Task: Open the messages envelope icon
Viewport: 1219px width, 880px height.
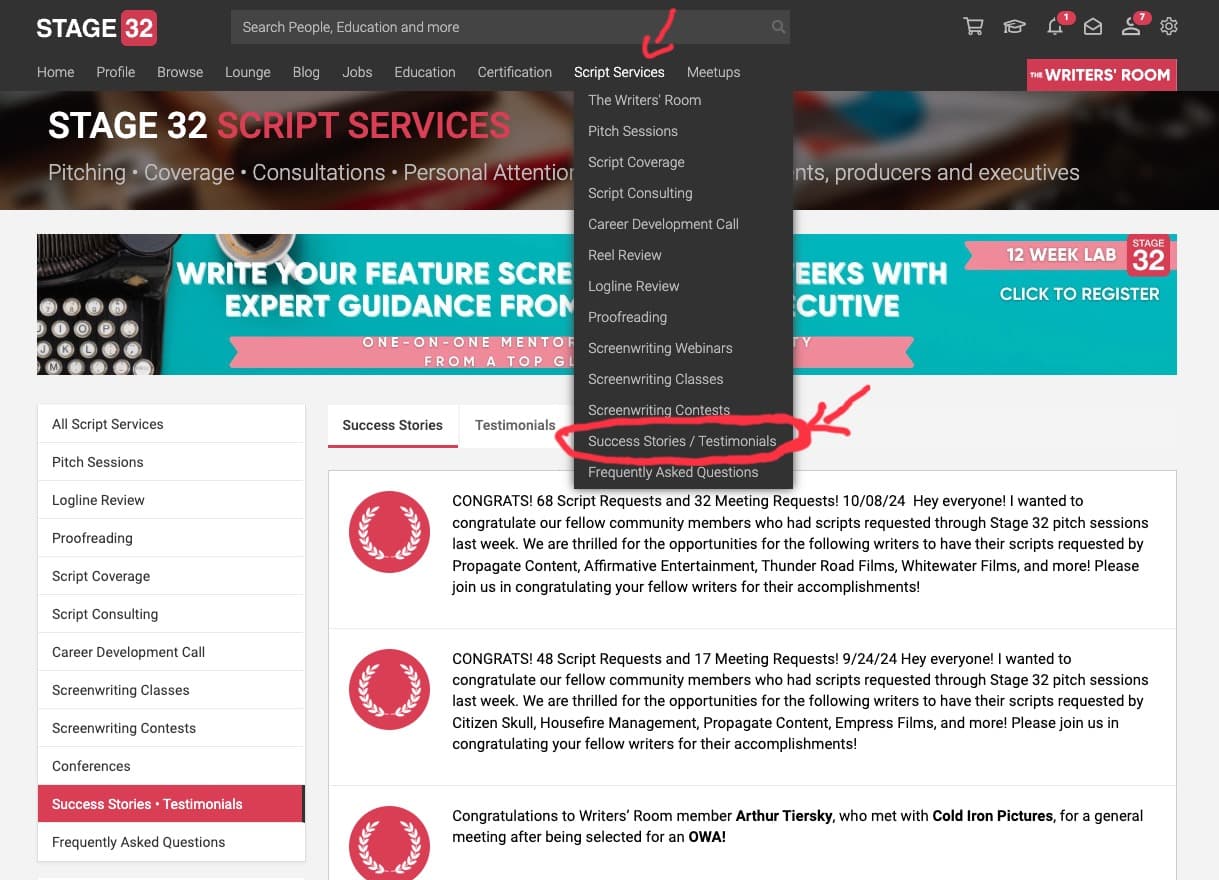Action: (1093, 27)
